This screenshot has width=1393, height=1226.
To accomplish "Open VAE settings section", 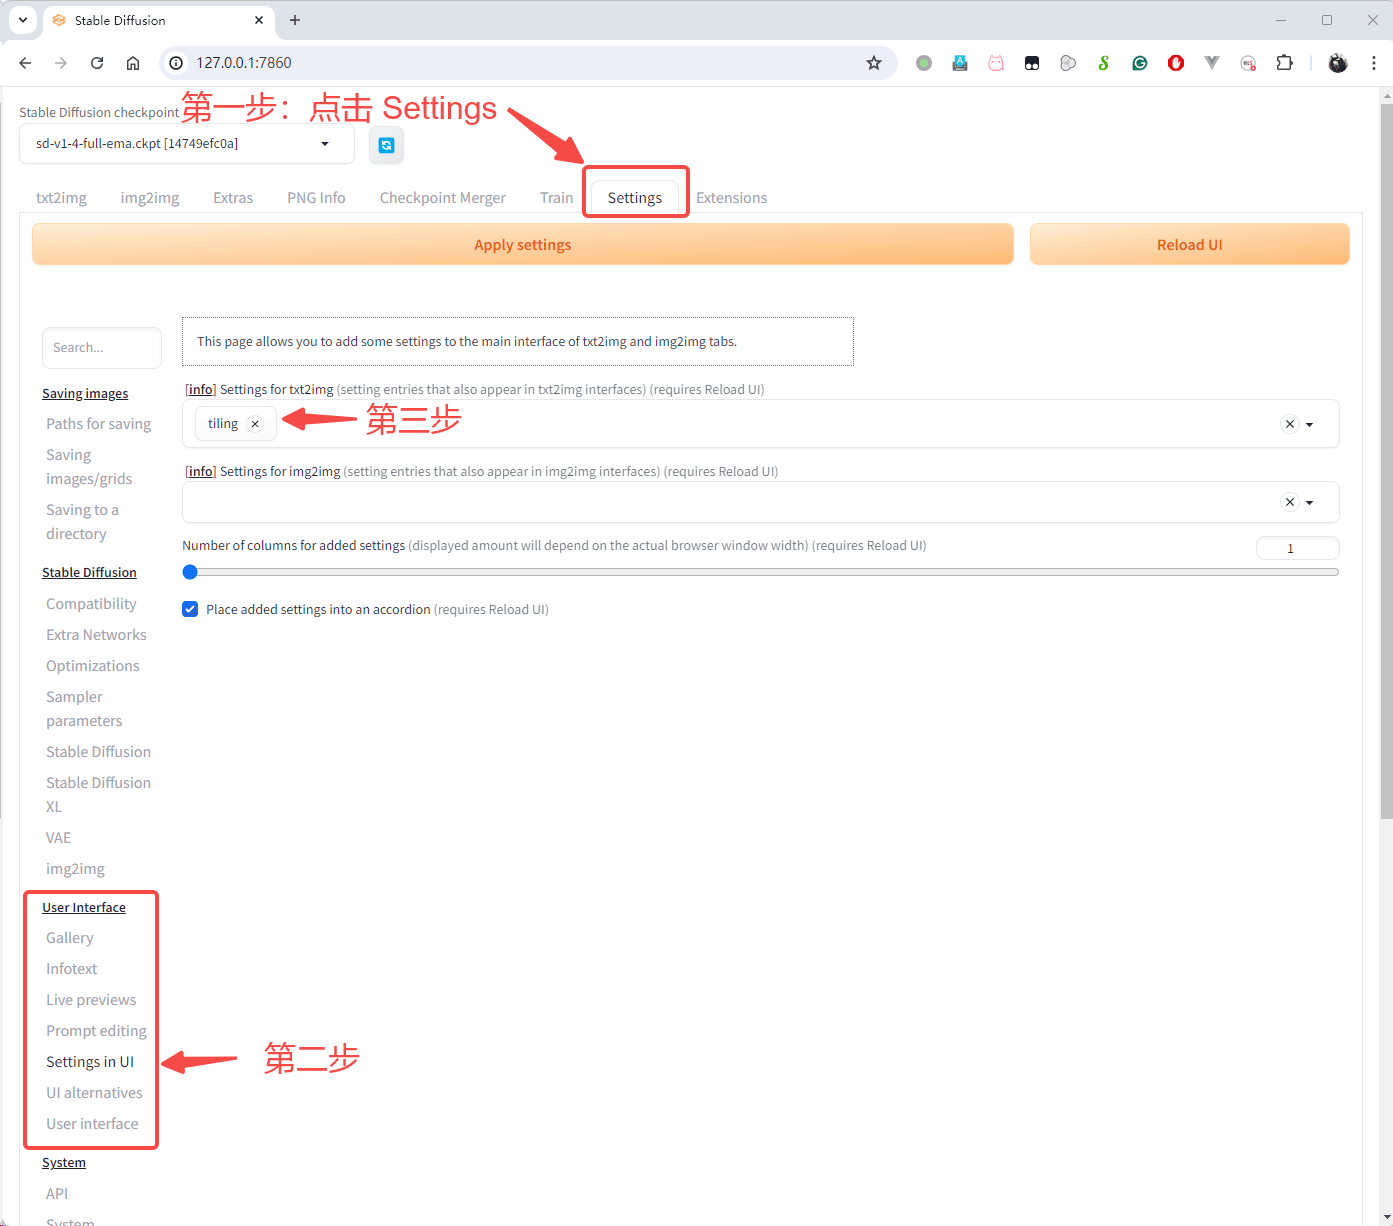I will pos(58,838).
